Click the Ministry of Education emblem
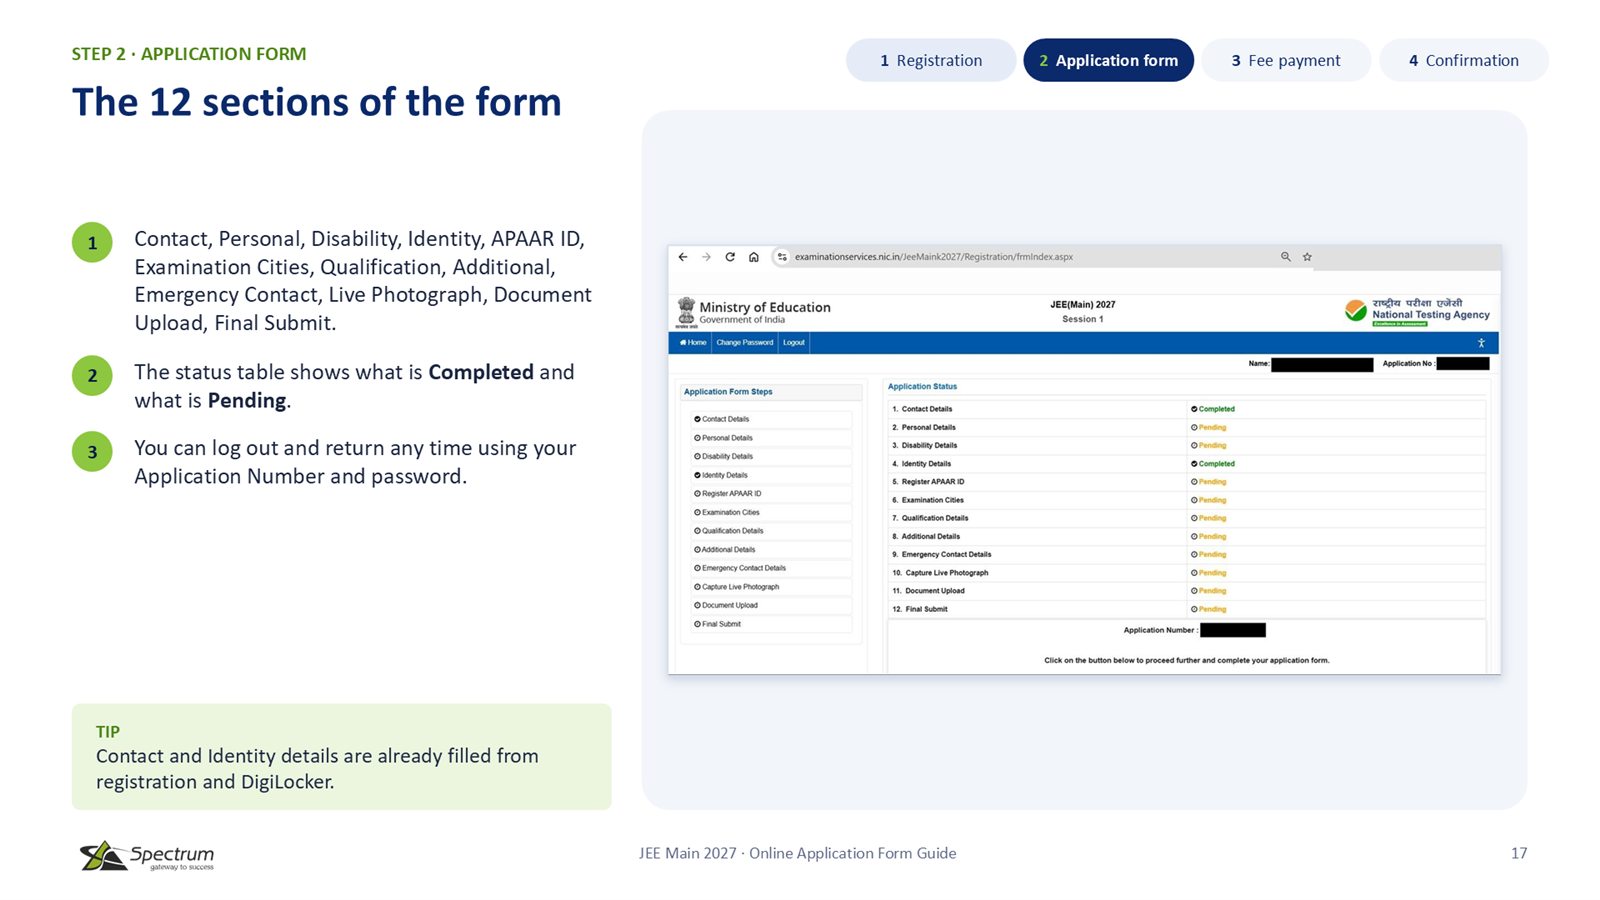 pyautogui.click(x=686, y=312)
